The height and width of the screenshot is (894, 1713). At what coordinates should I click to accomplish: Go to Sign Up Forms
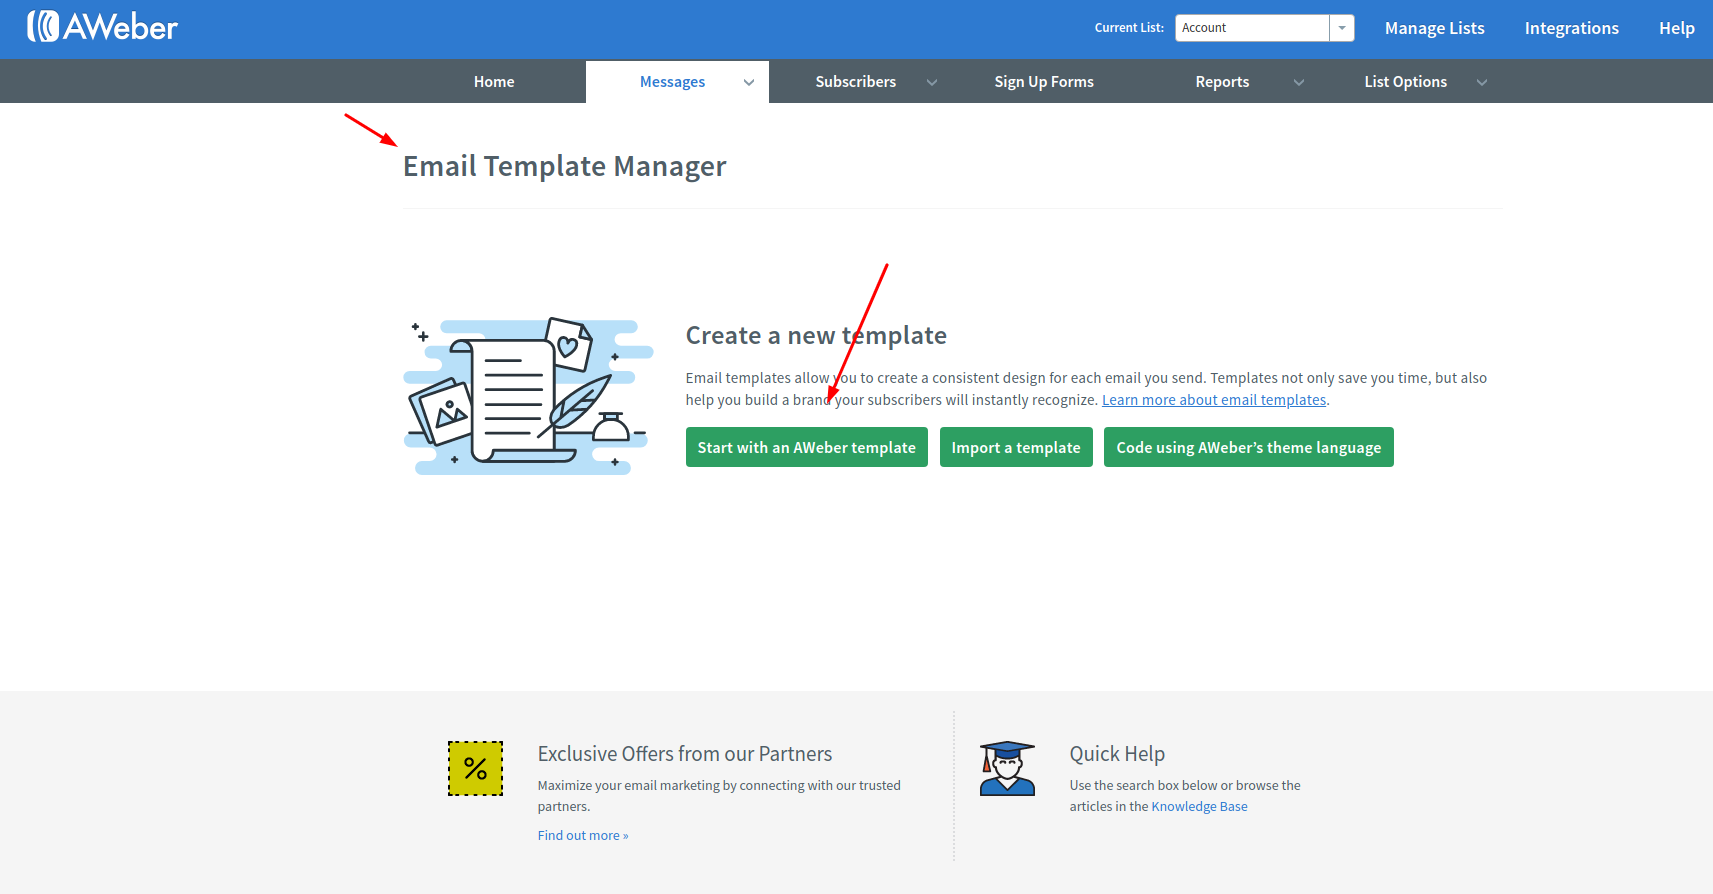[x=1044, y=82]
